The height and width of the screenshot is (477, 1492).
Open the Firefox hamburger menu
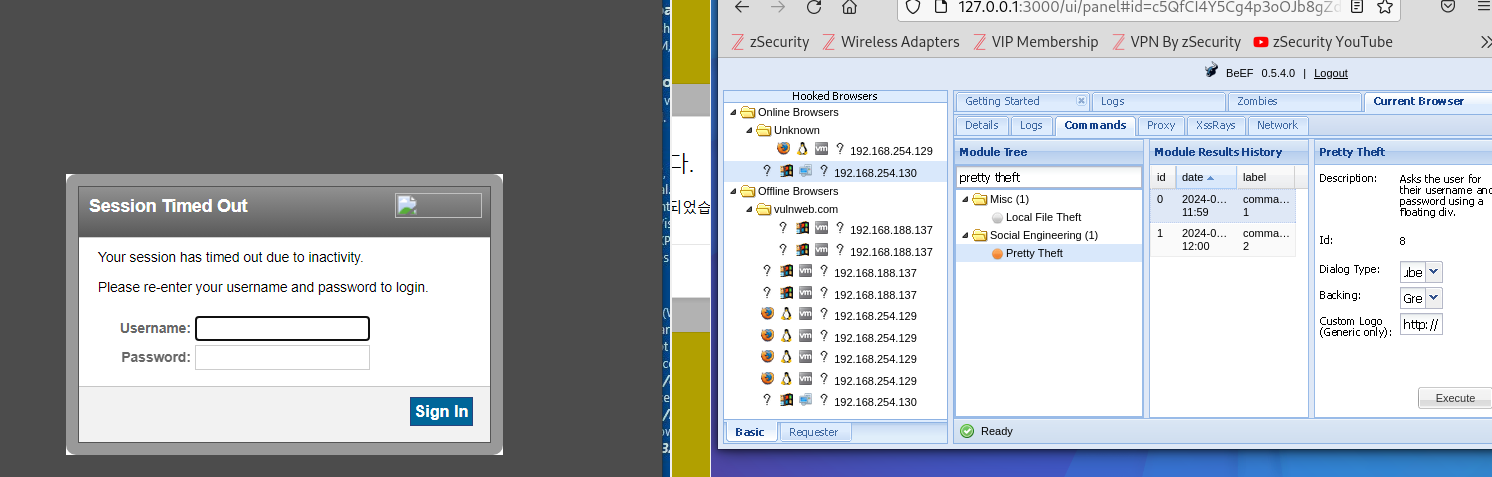pos(1483,7)
